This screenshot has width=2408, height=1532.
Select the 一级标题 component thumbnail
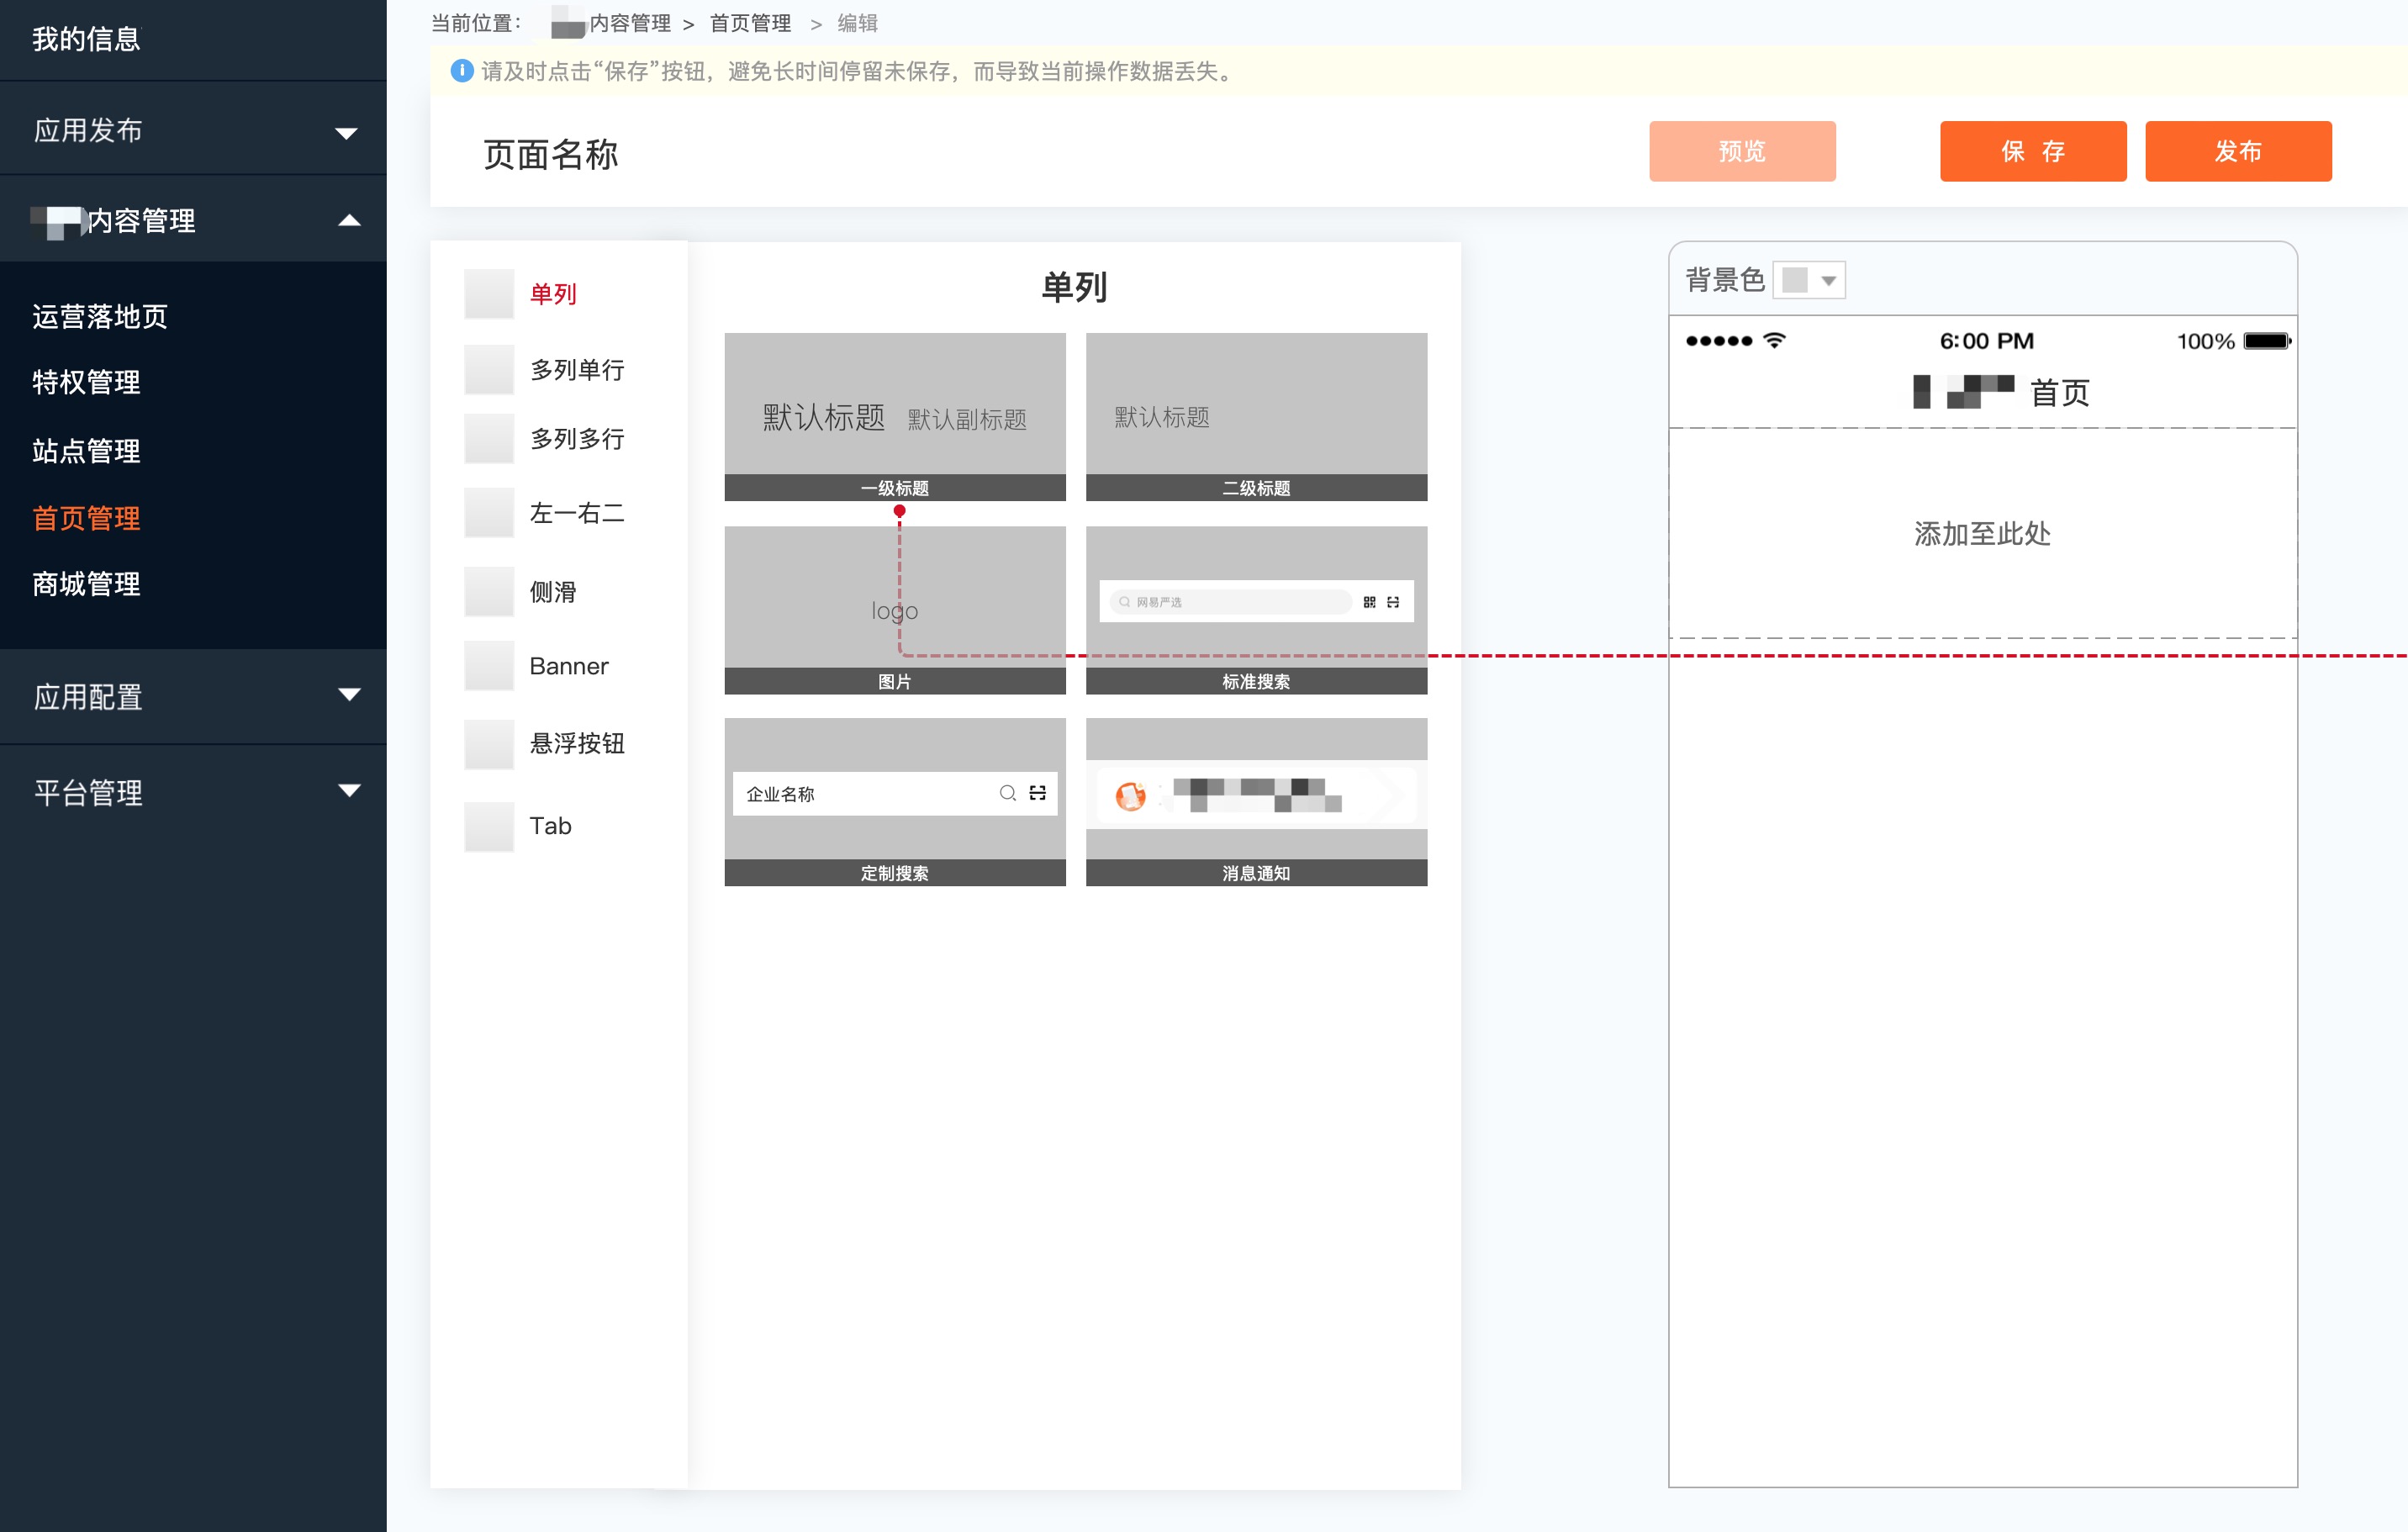pyautogui.click(x=895, y=417)
